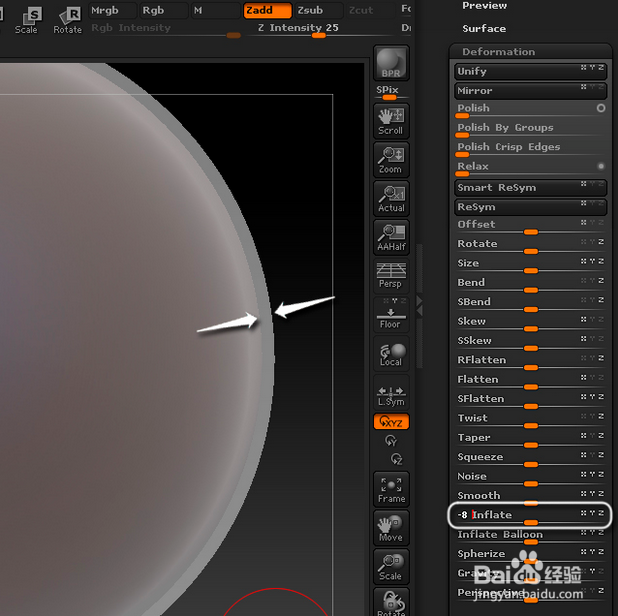Switch to Zsub sculpt mode

coord(318,10)
